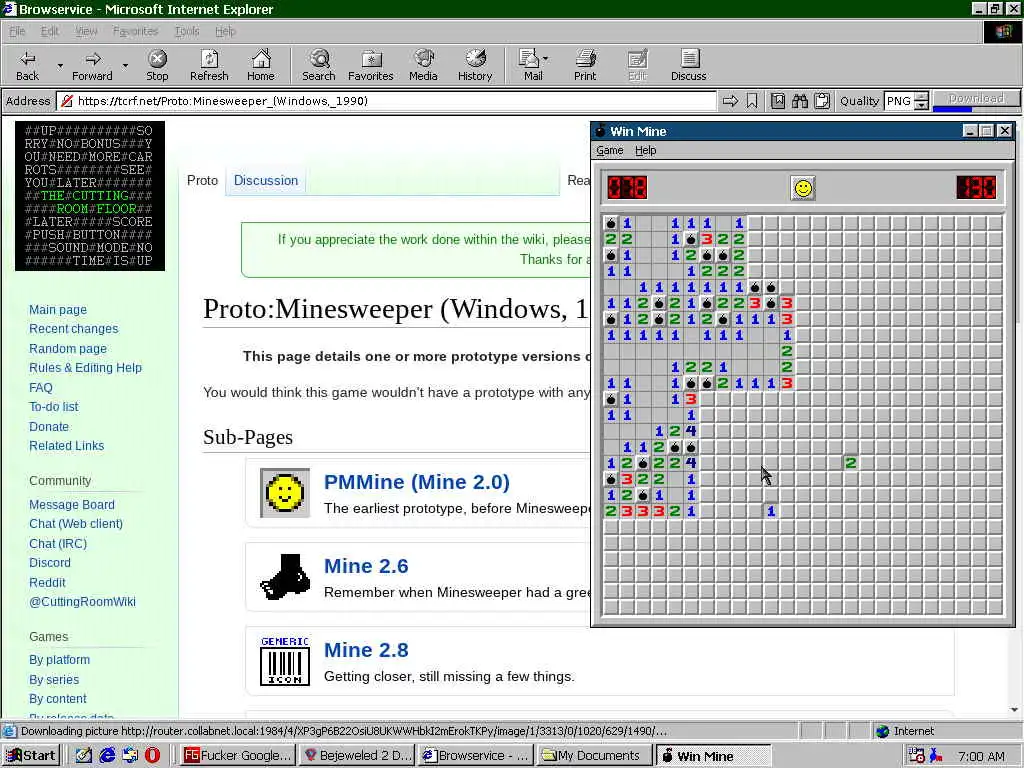Viewport: 1024px width, 768px height.
Task: Open the History toolbar button
Action: coord(475,65)
